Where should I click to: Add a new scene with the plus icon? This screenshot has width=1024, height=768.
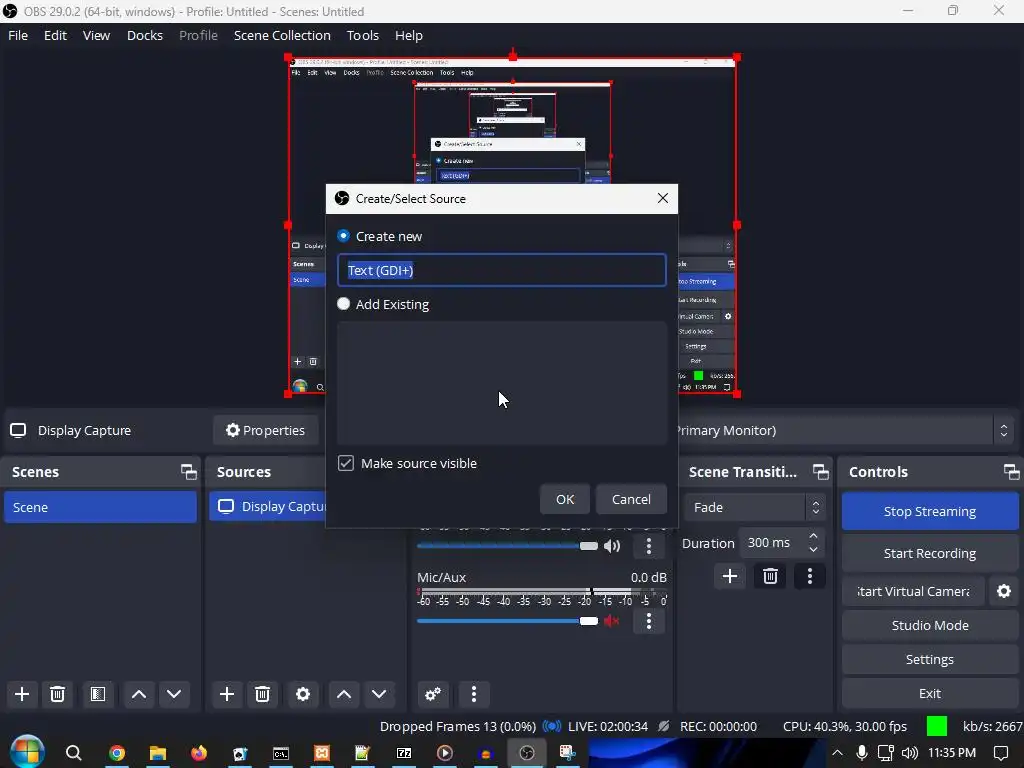pos(22,694)
